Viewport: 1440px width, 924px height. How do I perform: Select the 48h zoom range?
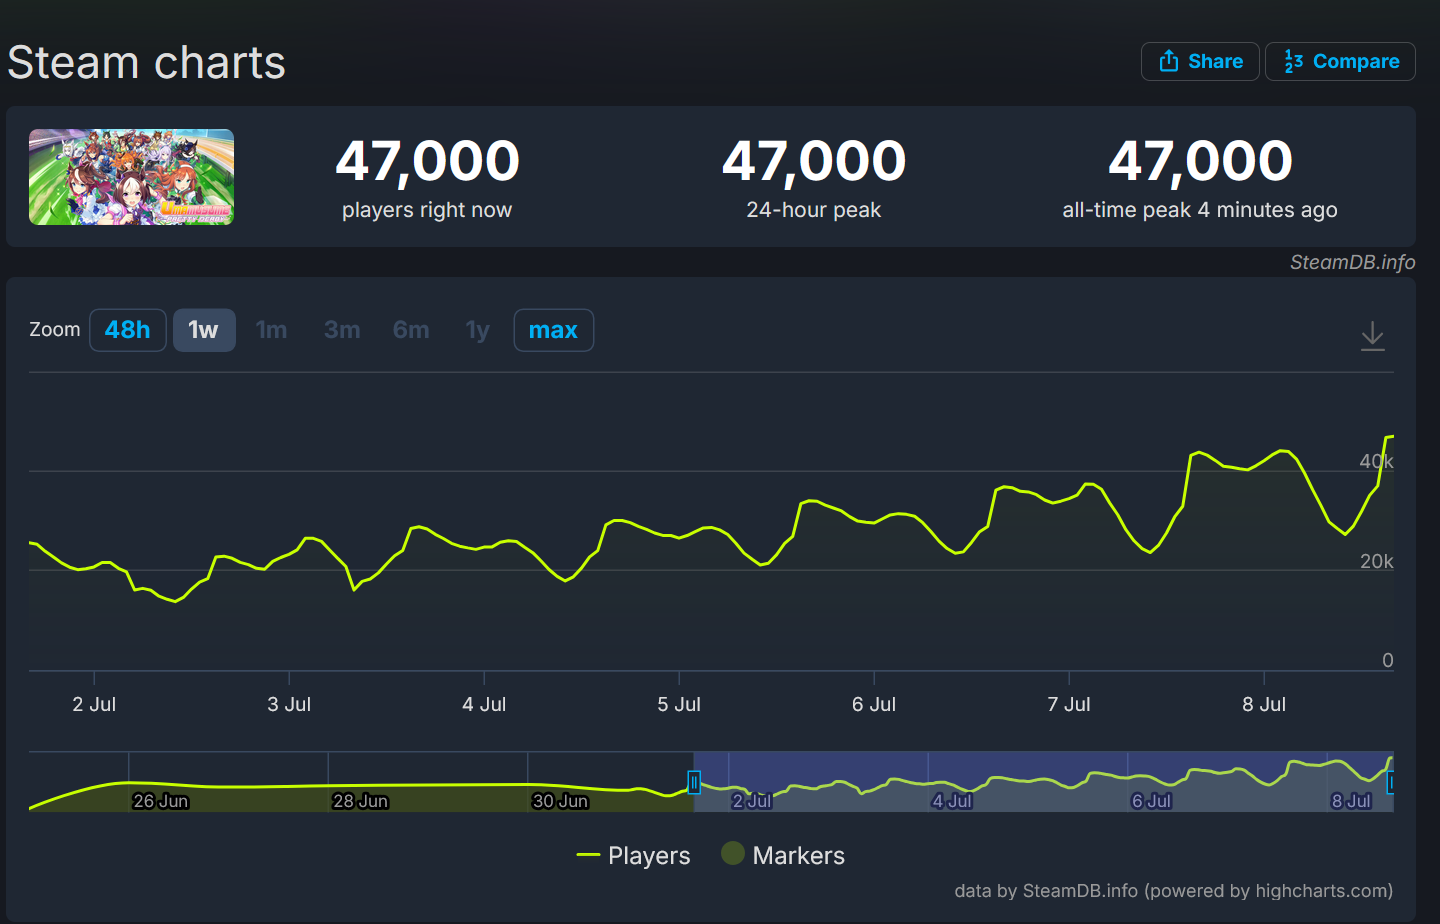[128, 330]
